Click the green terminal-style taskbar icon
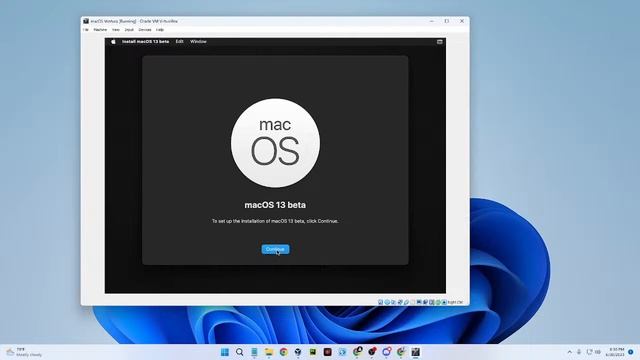Image resolution: width=640 pixels, height=360 pixels. click(313, 352)
